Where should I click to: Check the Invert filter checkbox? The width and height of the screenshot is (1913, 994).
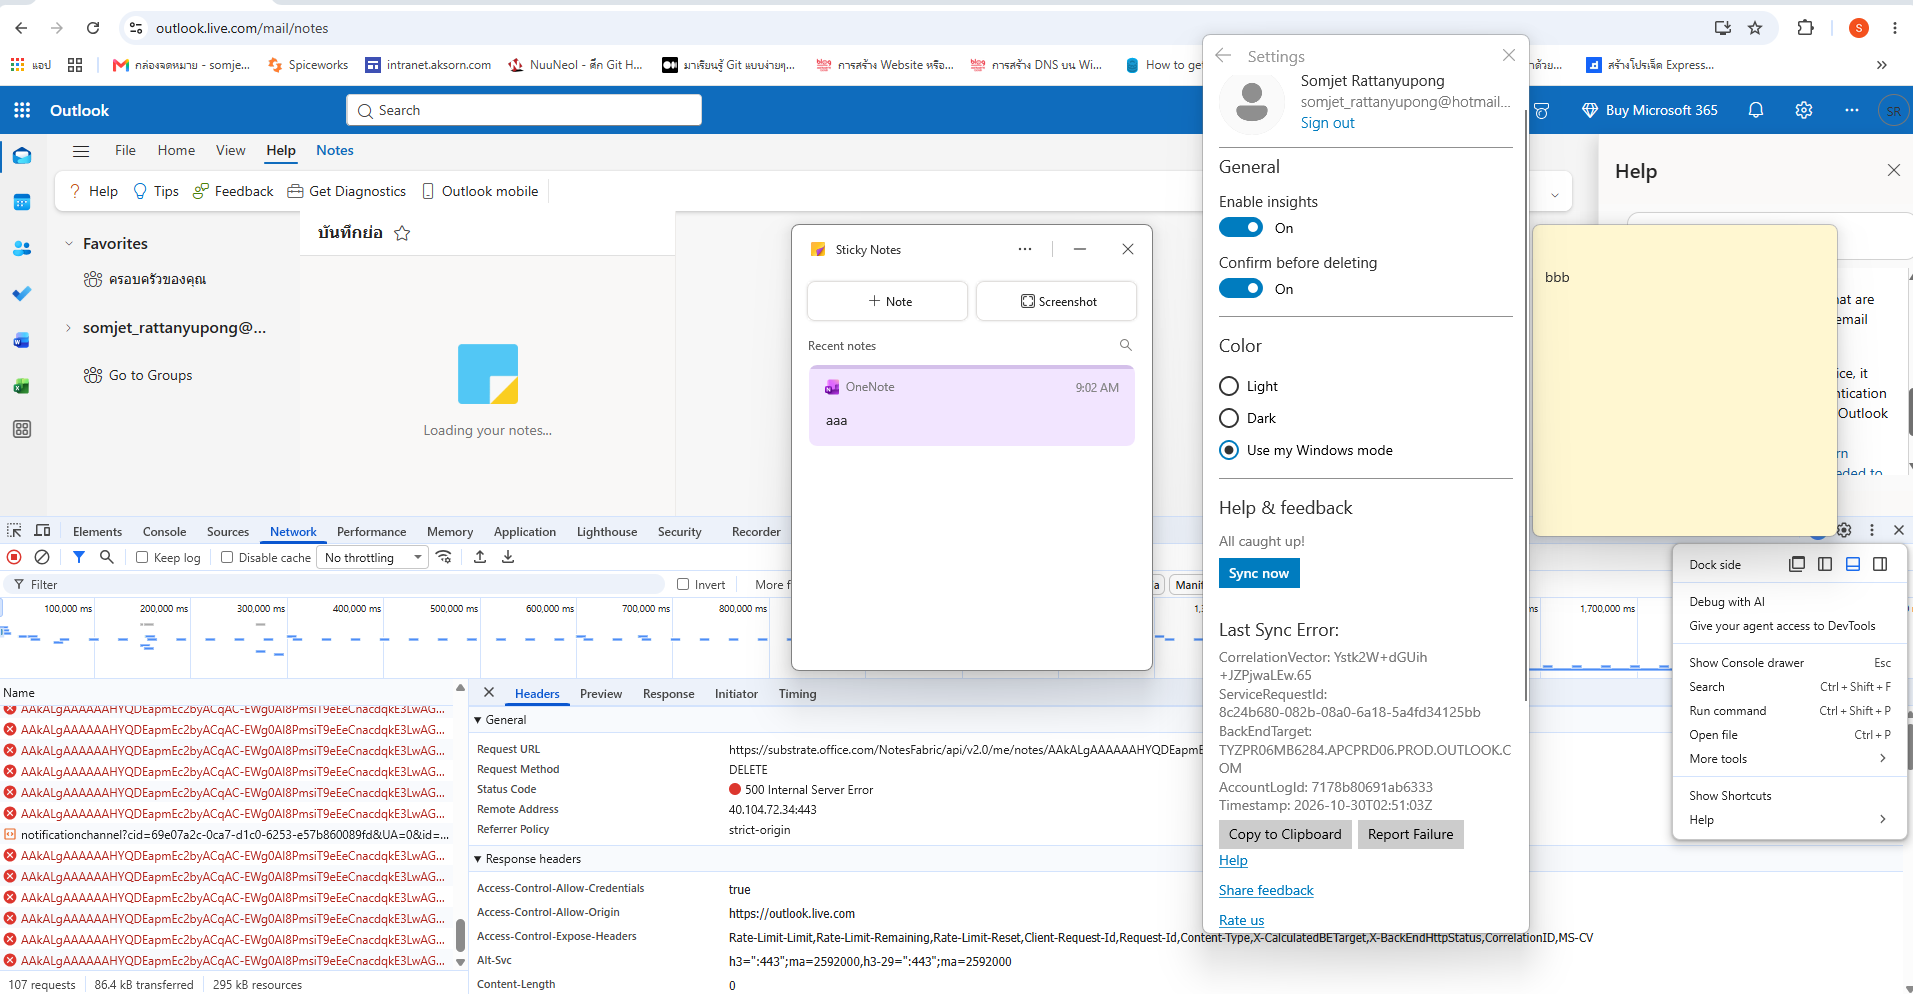(683, 584)
